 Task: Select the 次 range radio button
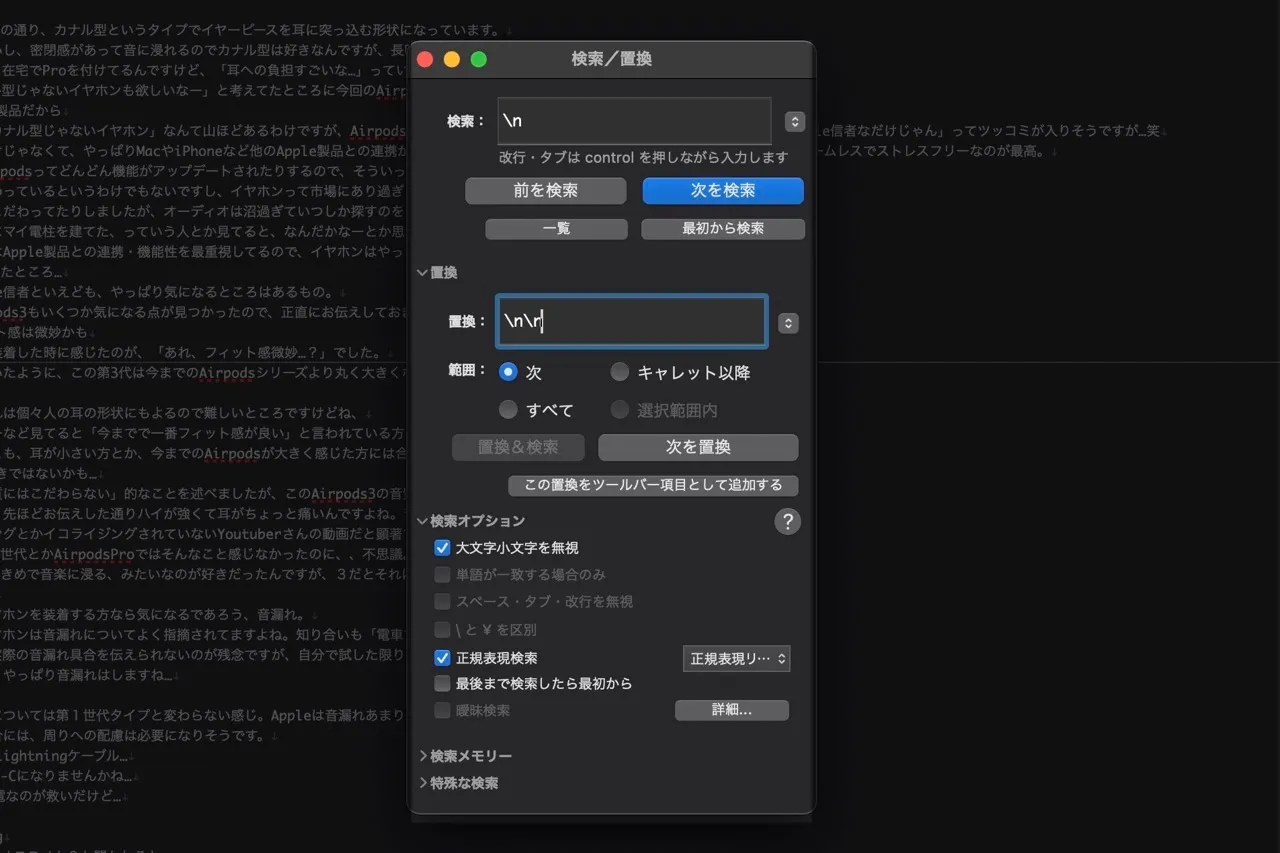pos(509,372)
